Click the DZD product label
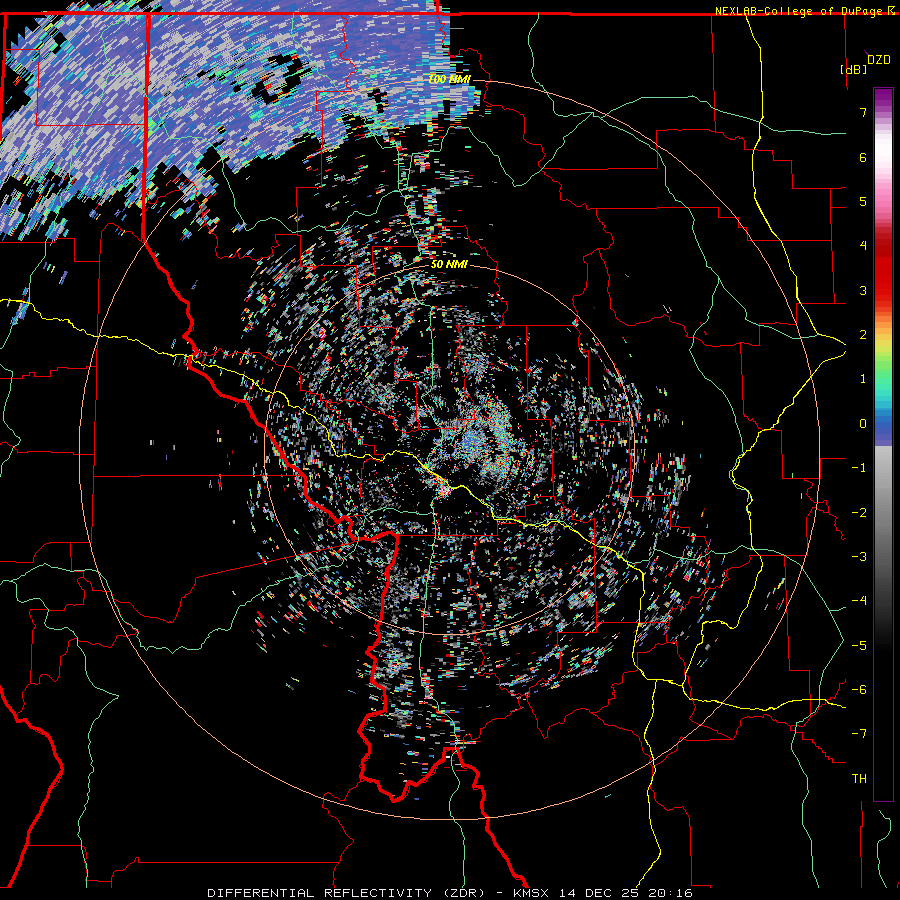This screenshot has width=900, height=900. tap(878, 60)
